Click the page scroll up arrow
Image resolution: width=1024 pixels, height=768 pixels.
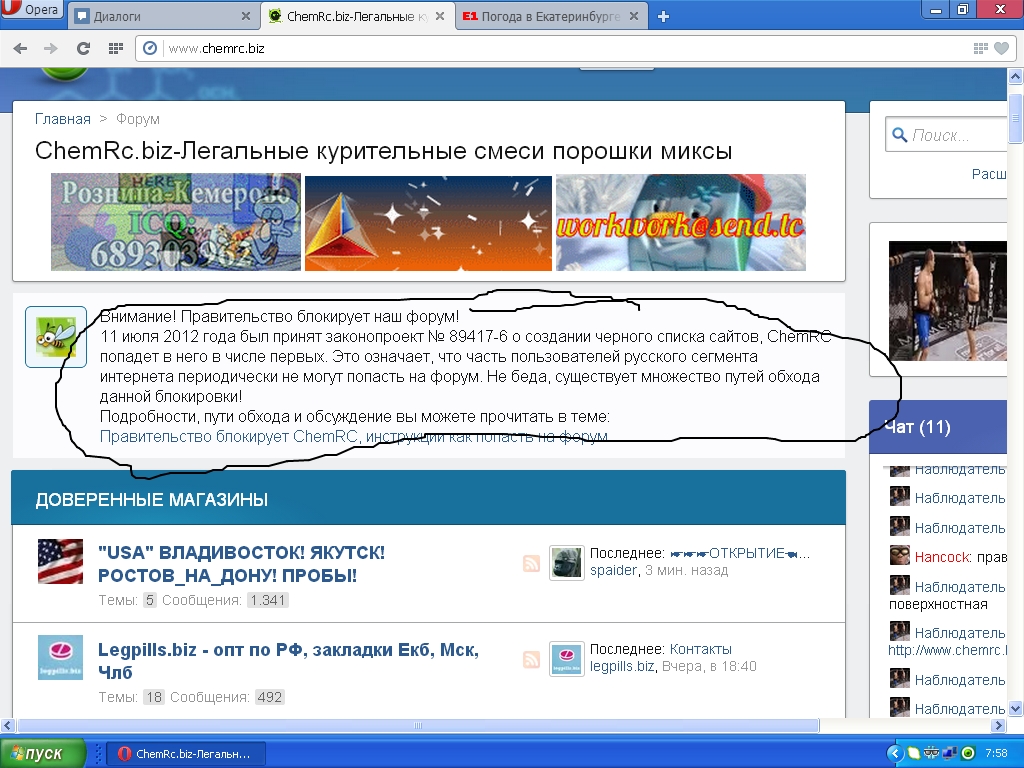pos(1016,76)
